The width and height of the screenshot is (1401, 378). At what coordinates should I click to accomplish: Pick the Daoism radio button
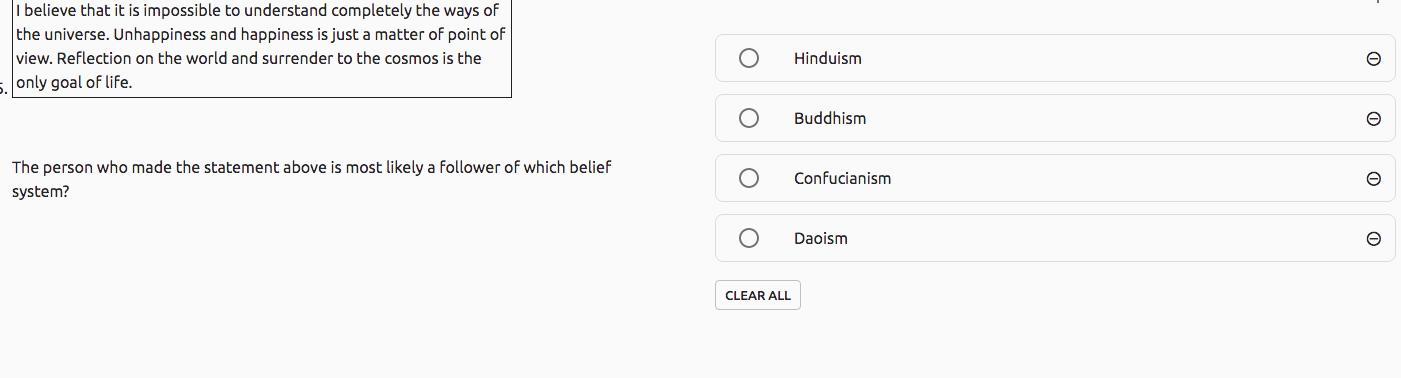(x=749, y=238)
